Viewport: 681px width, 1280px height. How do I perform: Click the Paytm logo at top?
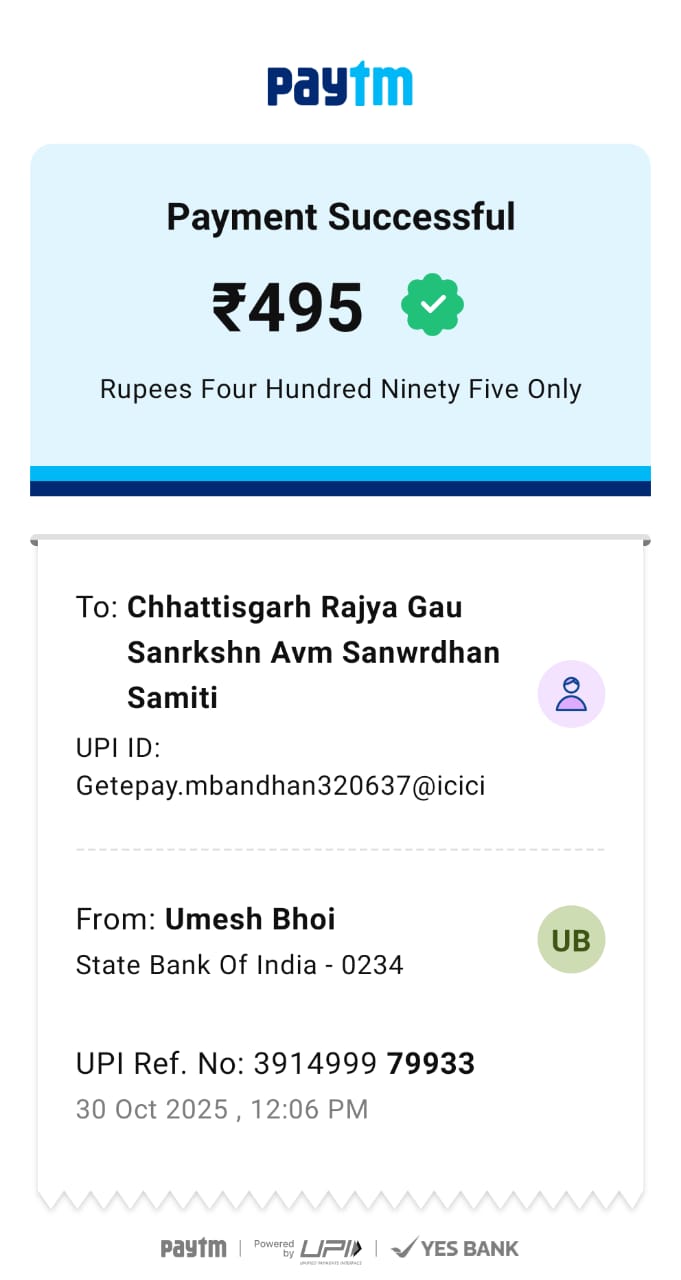tap(340, 85)
